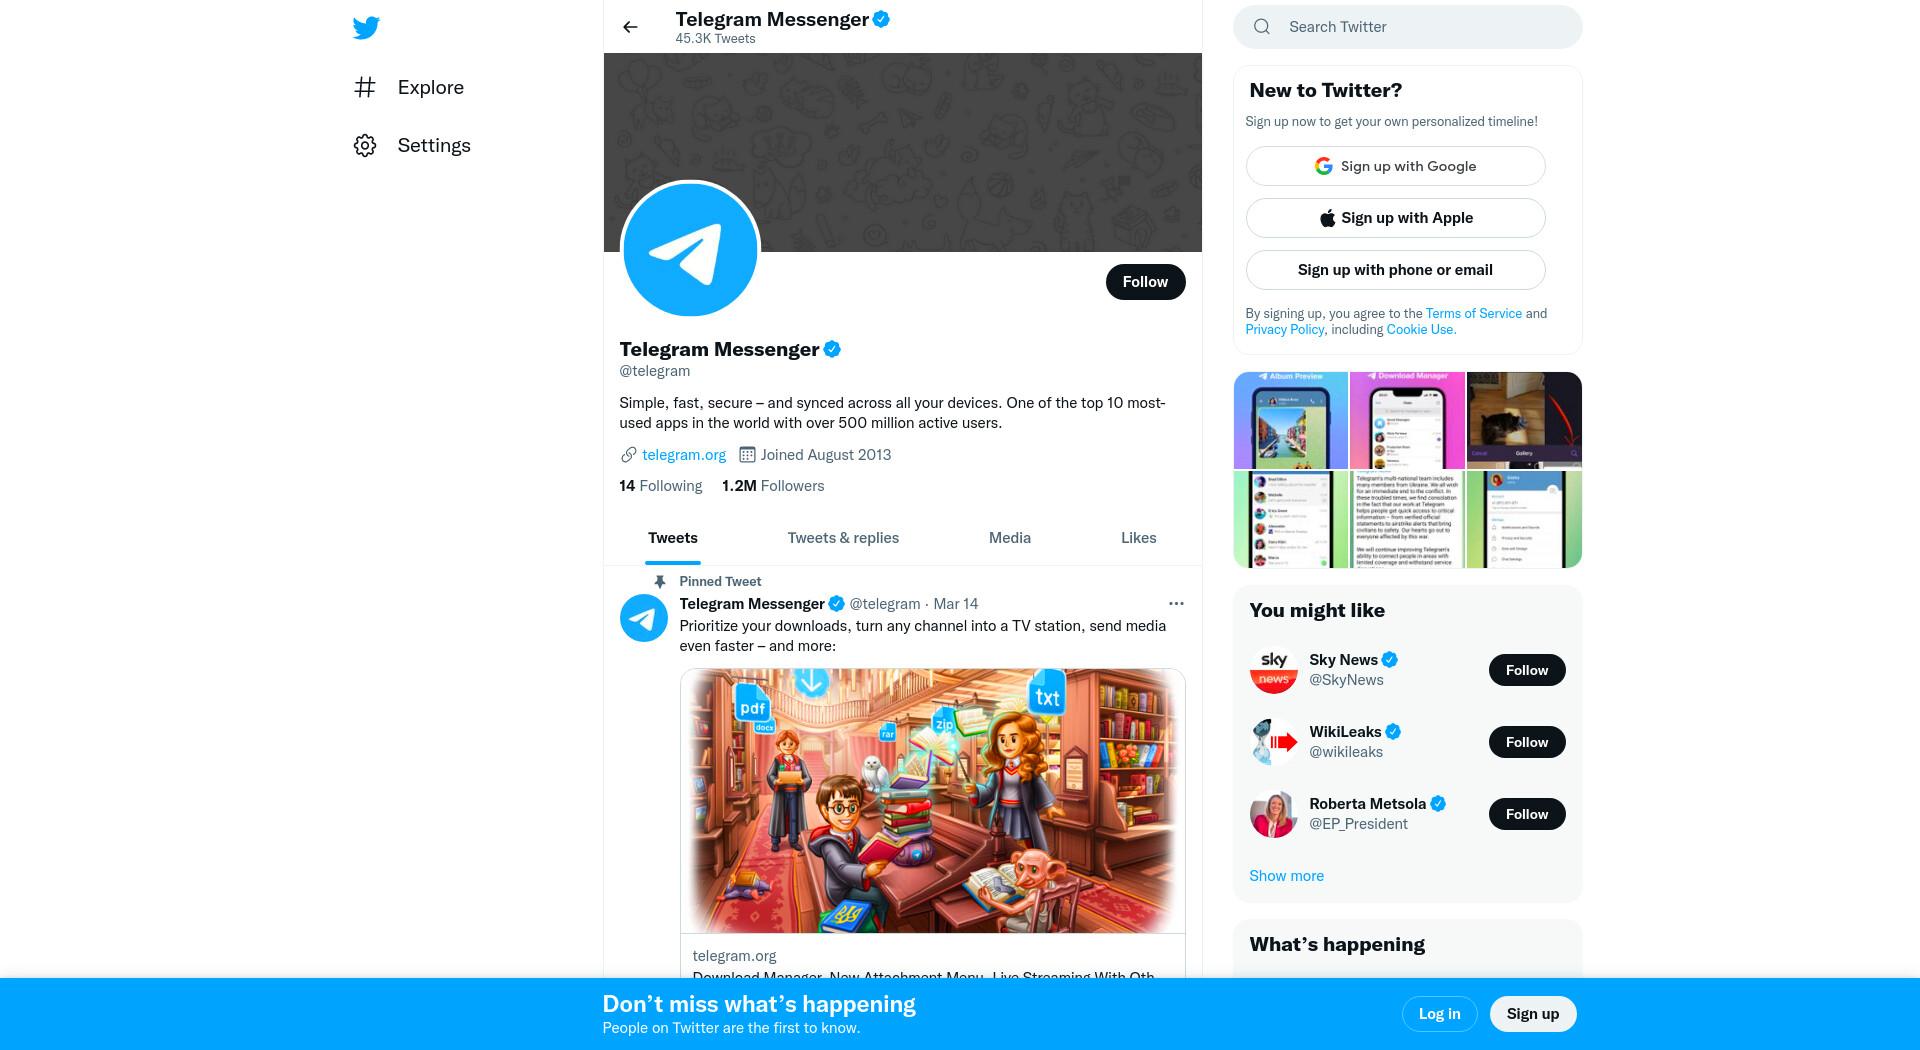Switch to Tweets & replies tab
The width and height of the screenshot is (1920, 1050).
point(843,538)
